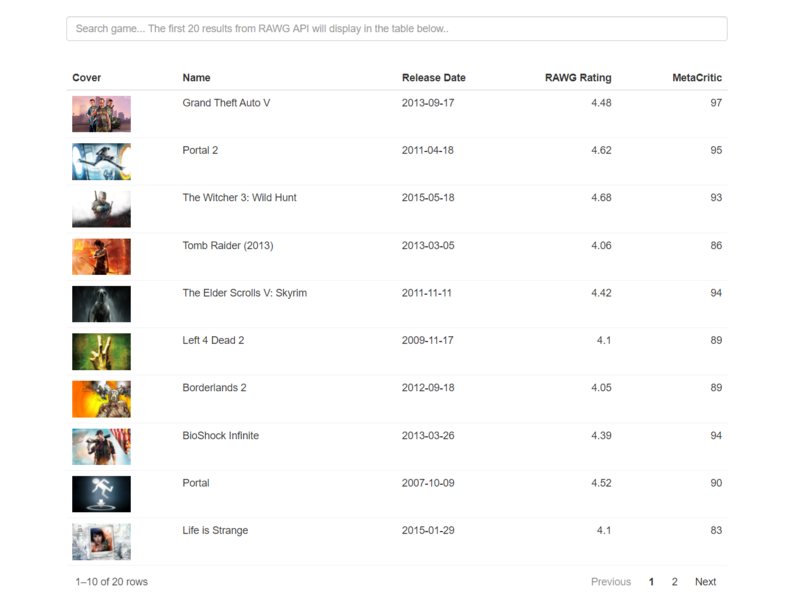This screenshot has height=600, width=800.
Task: Sort table by RAWG Rating header
Action: [578, 78]
